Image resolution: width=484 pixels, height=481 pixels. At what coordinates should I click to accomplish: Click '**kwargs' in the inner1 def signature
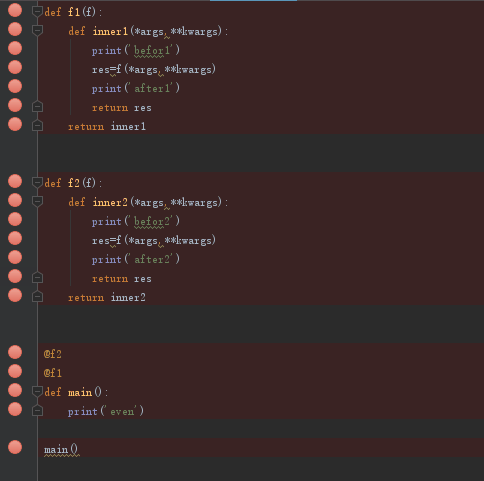[194, 32]
